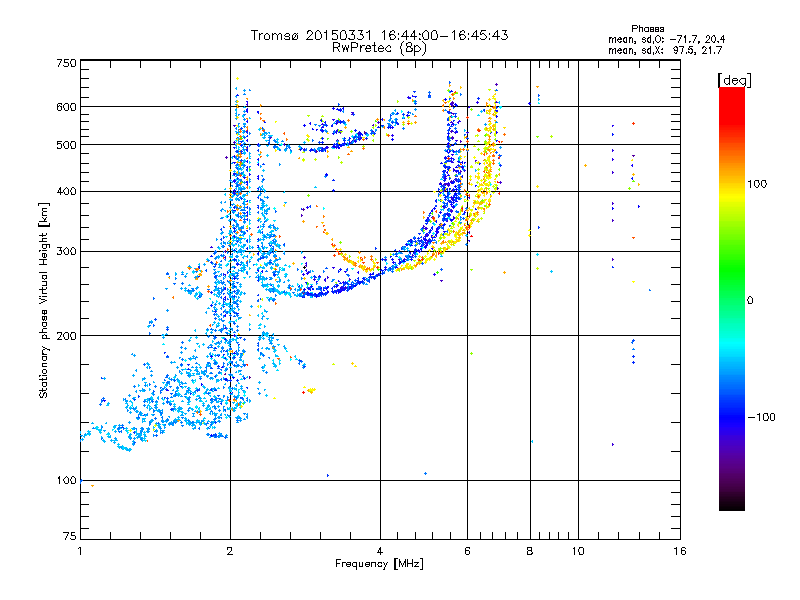
Task: Click the phase colorbar gradient
Action: (732, 299)
